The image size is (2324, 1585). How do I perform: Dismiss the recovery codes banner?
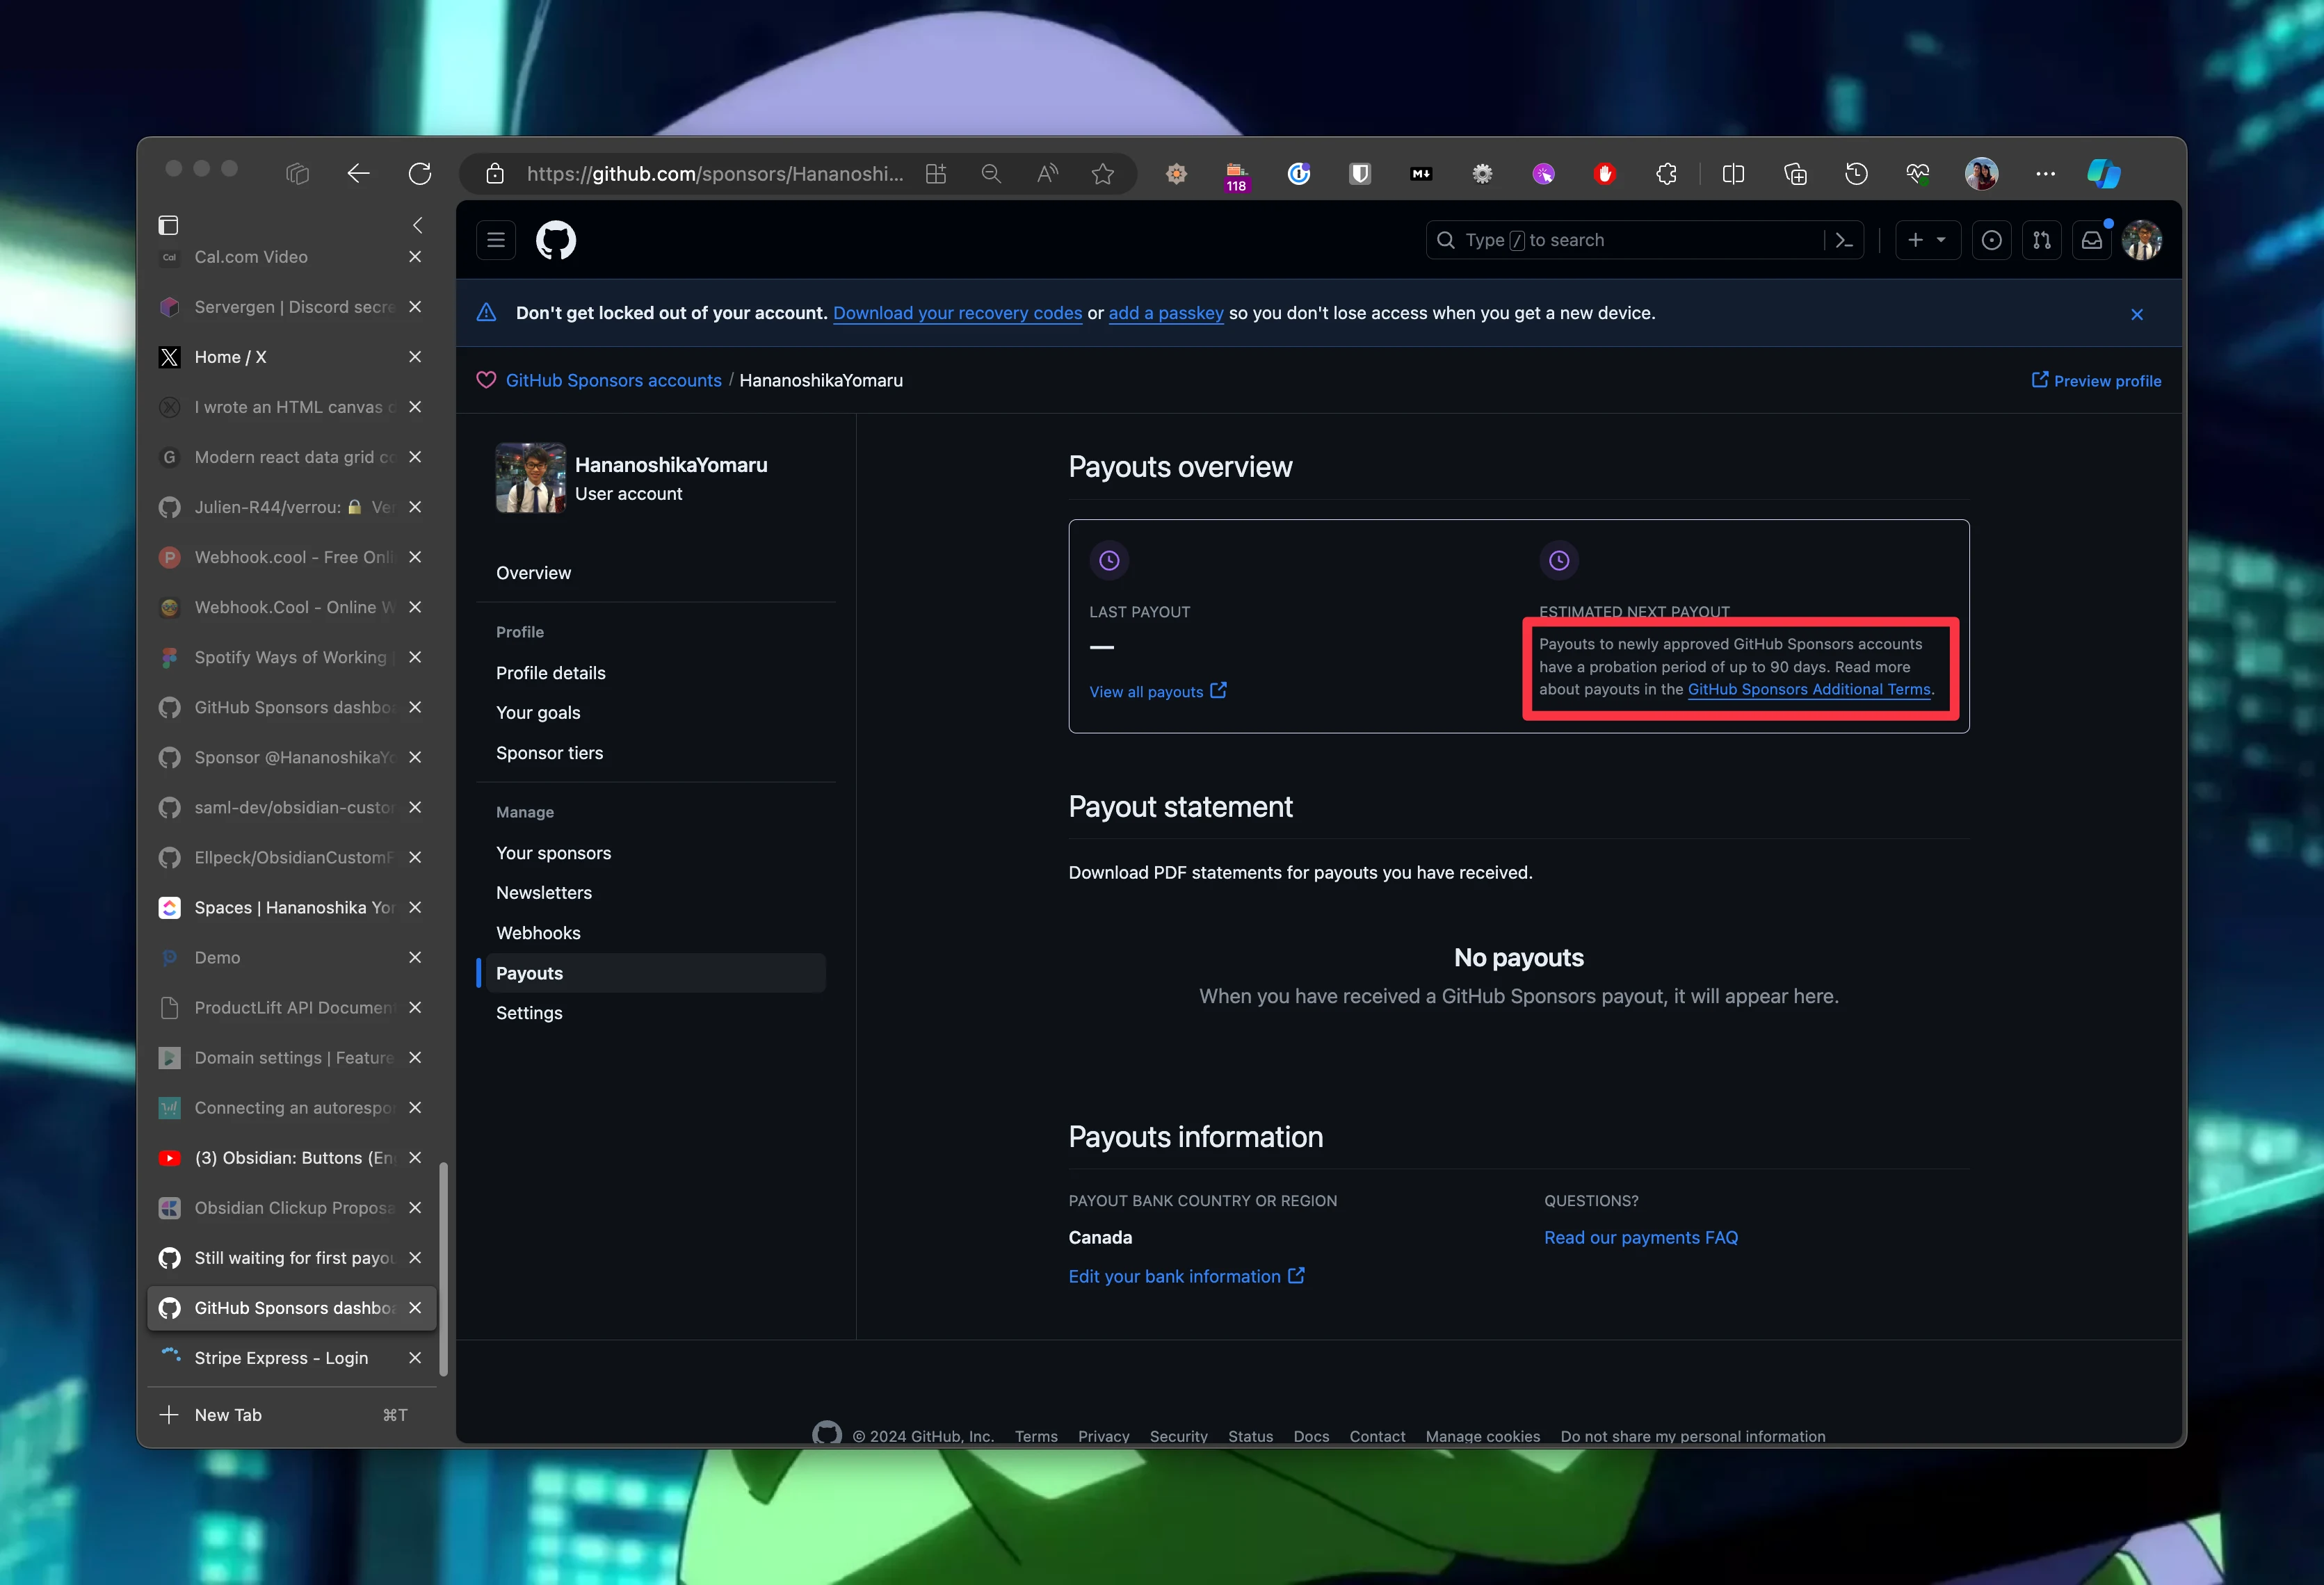[x=2137, y=314]
